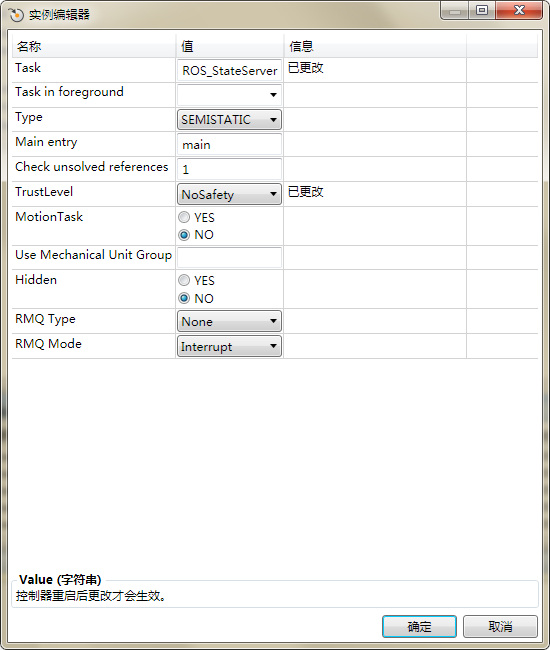Open the Task in foreground dropdown
This screenshot has height=650, width=550.
click(x=229, y=95)
